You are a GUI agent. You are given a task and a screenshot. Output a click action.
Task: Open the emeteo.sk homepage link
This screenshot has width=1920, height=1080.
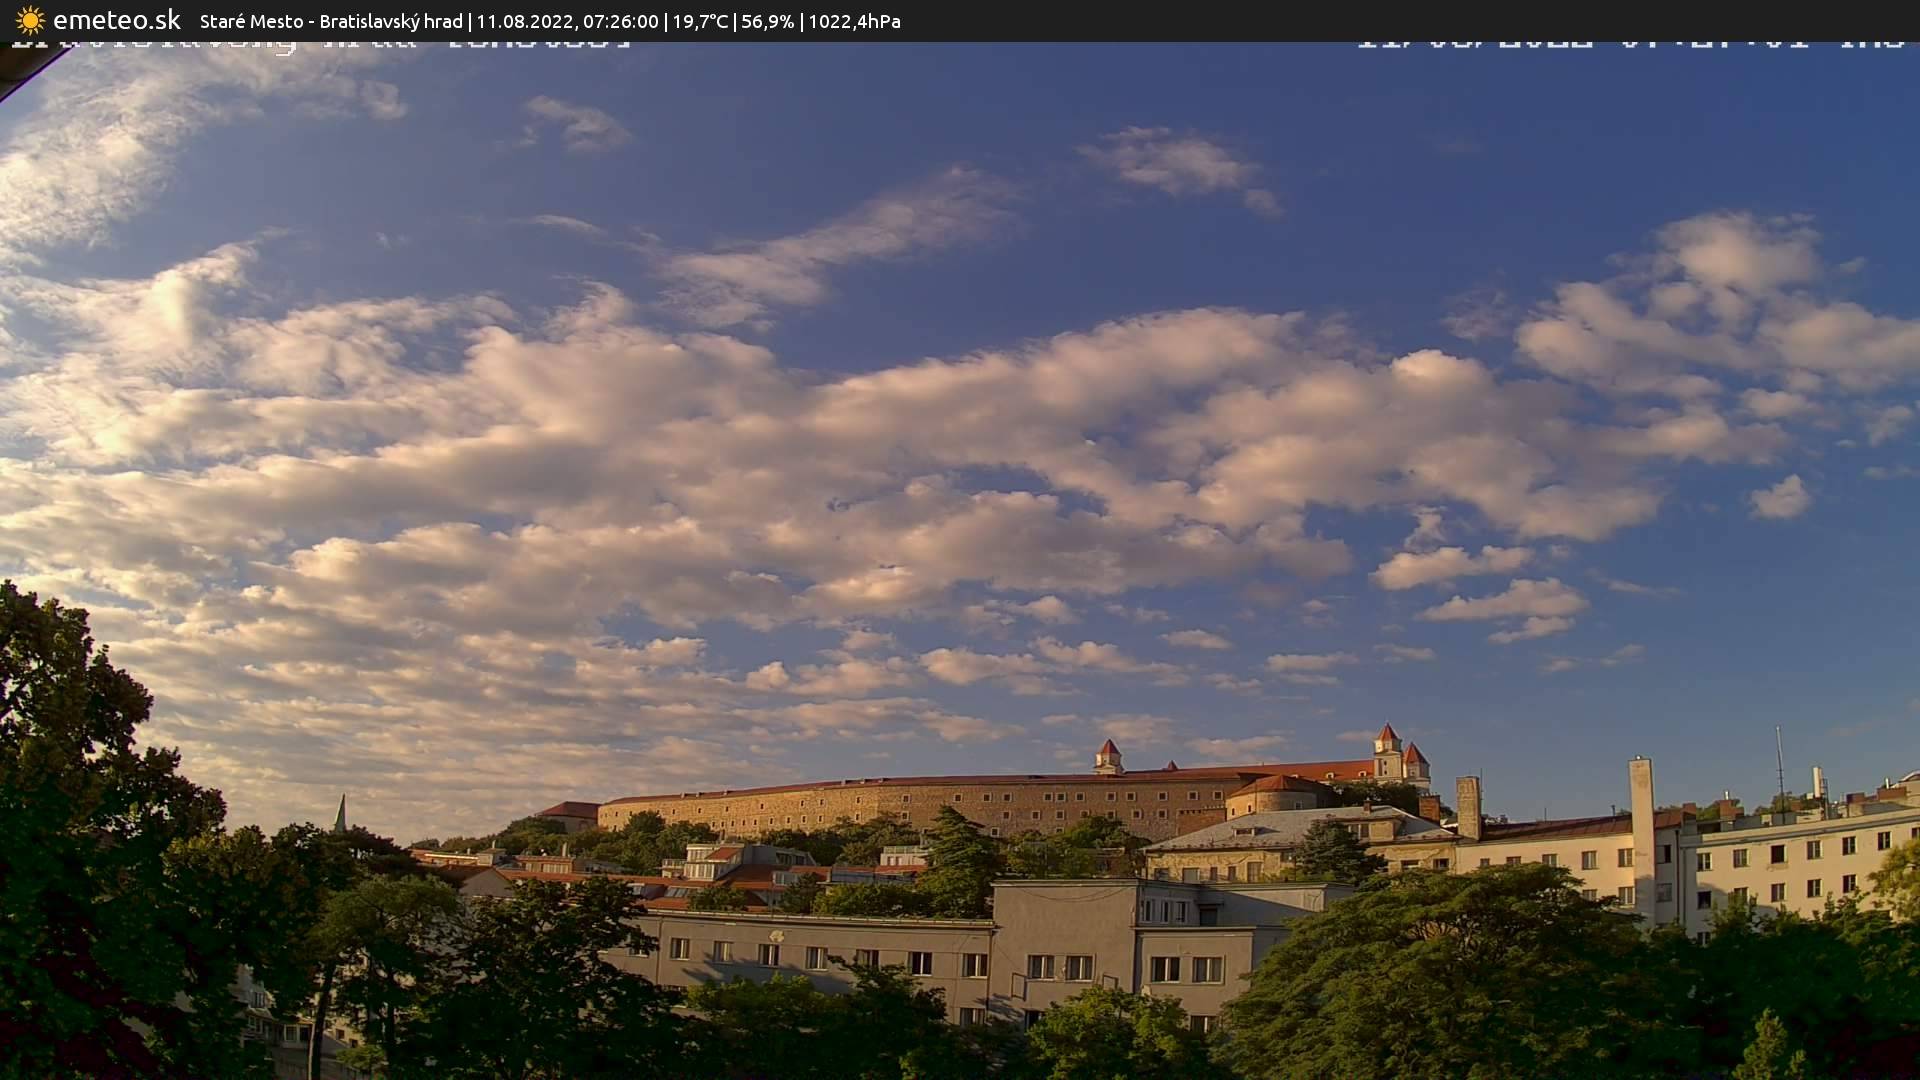[x=117, y=19]
